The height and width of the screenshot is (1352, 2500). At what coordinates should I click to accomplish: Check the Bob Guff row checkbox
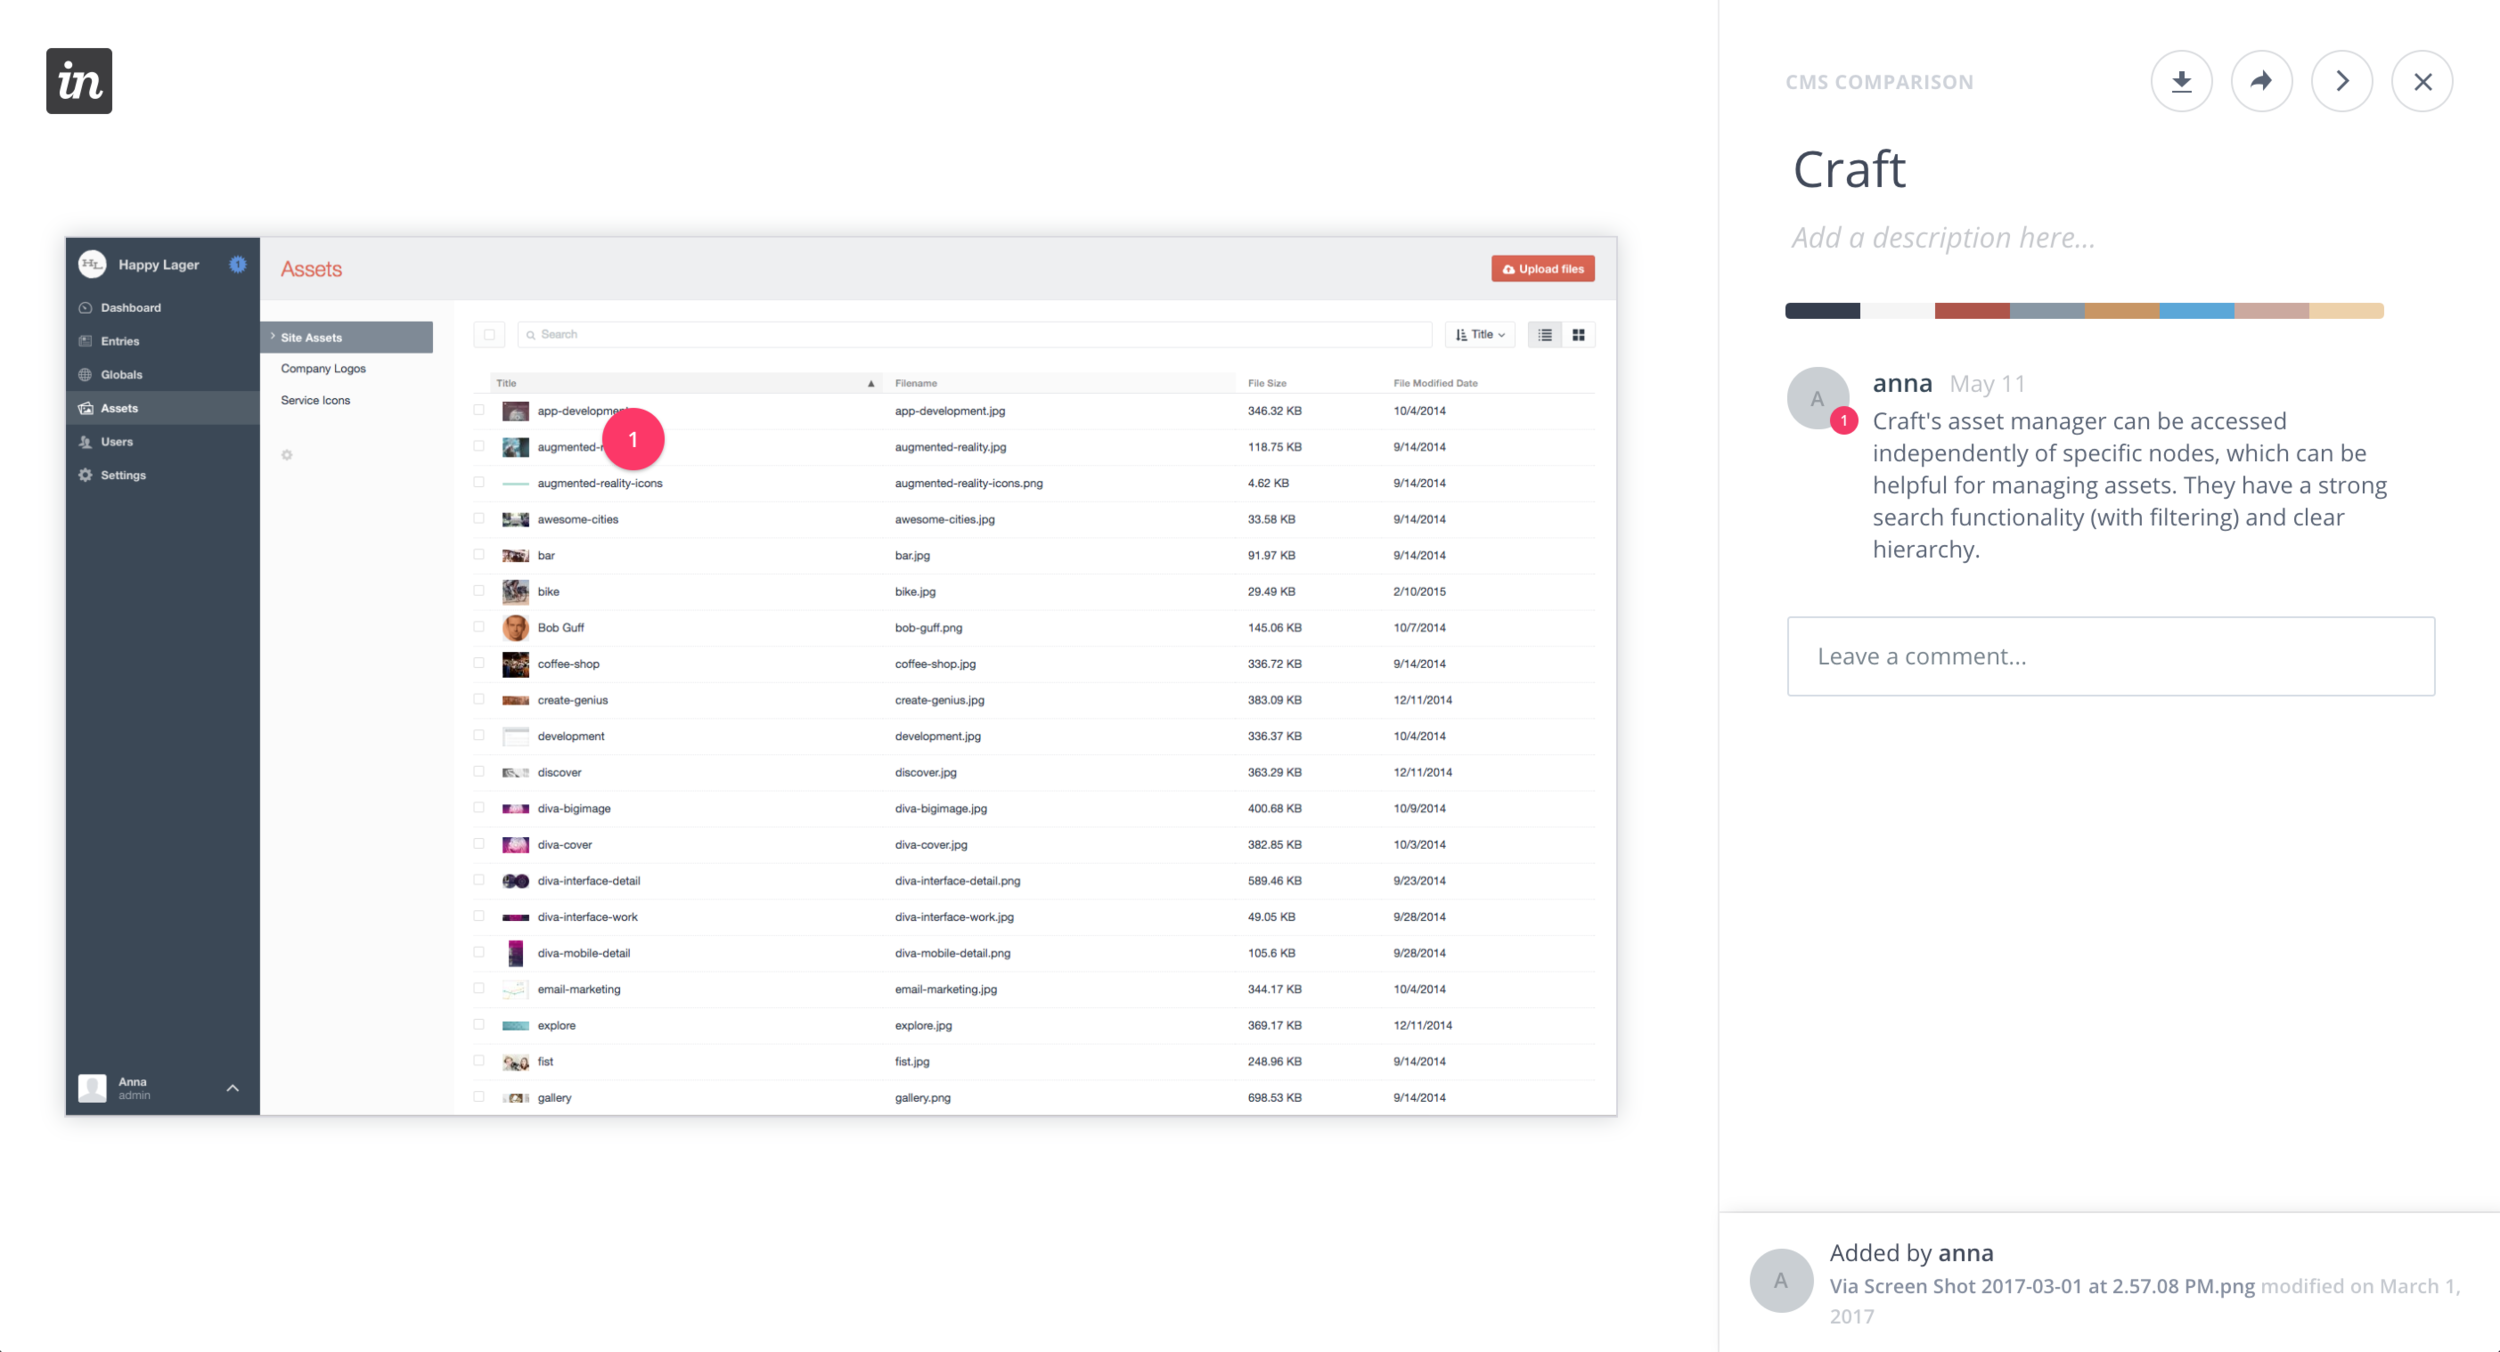479,627
